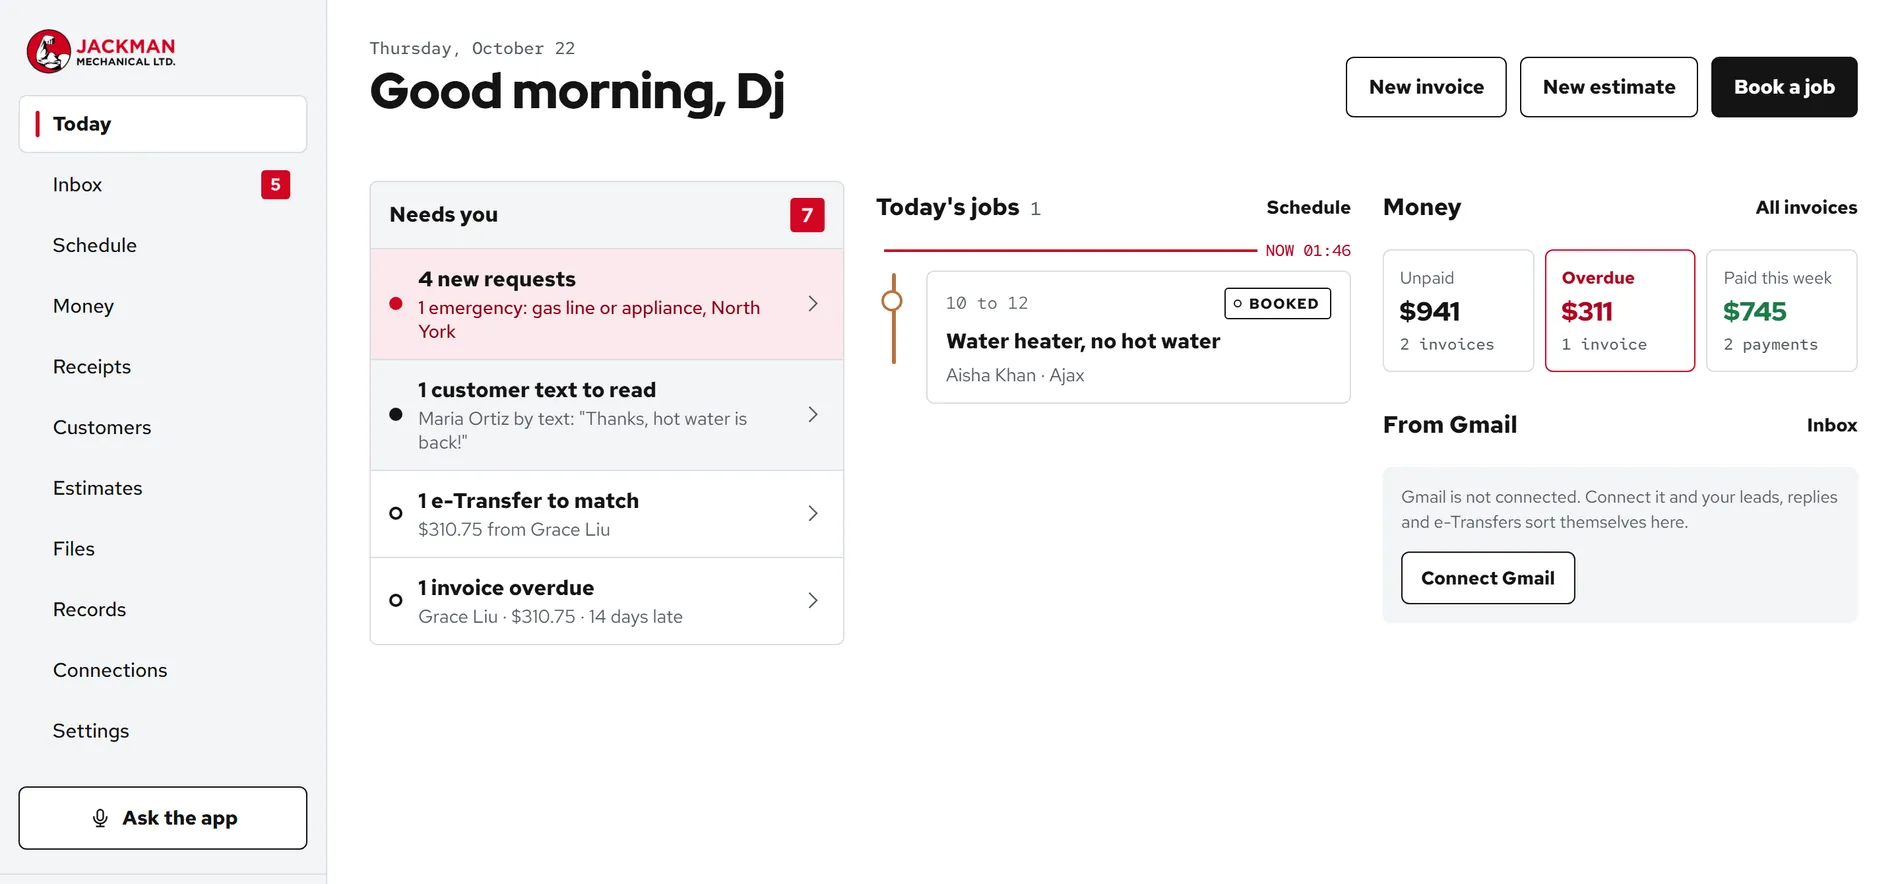Open the Overdue $311 card

pos(1620,311)
